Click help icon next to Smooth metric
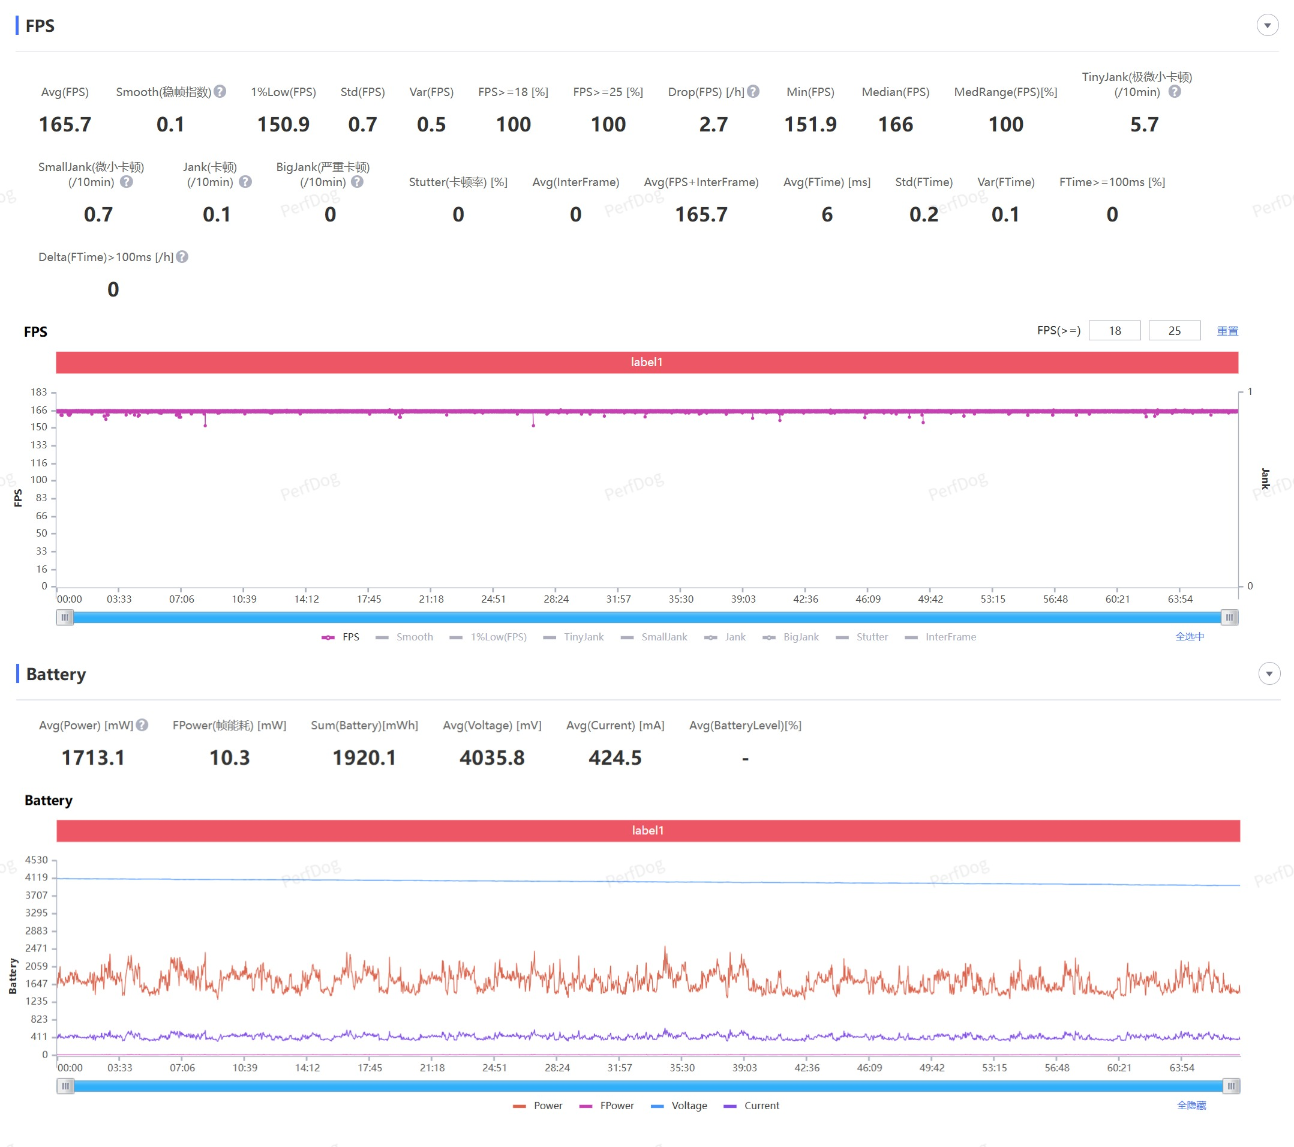The width and height of the screenshot is (1294, 1147). point(220,92)
